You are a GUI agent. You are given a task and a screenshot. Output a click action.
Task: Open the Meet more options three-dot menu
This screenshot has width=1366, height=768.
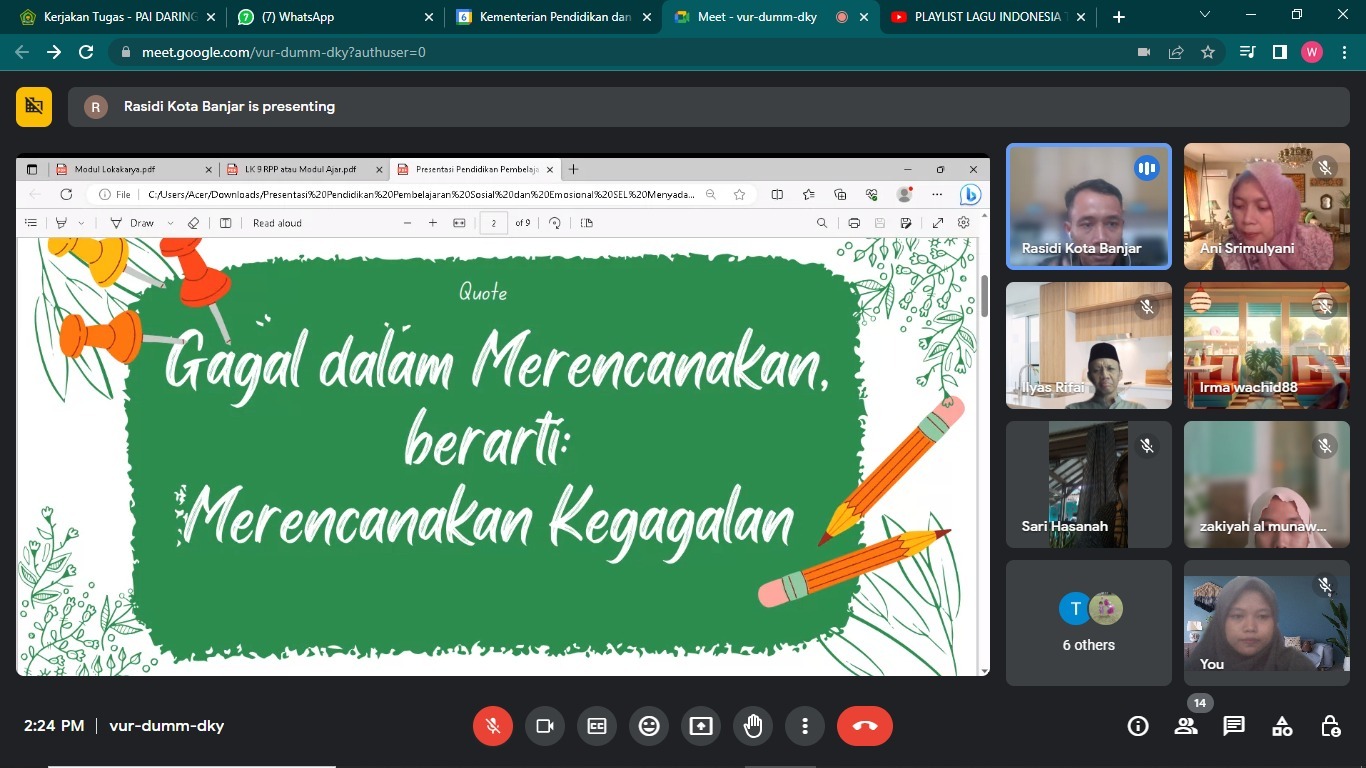point(805,726)
